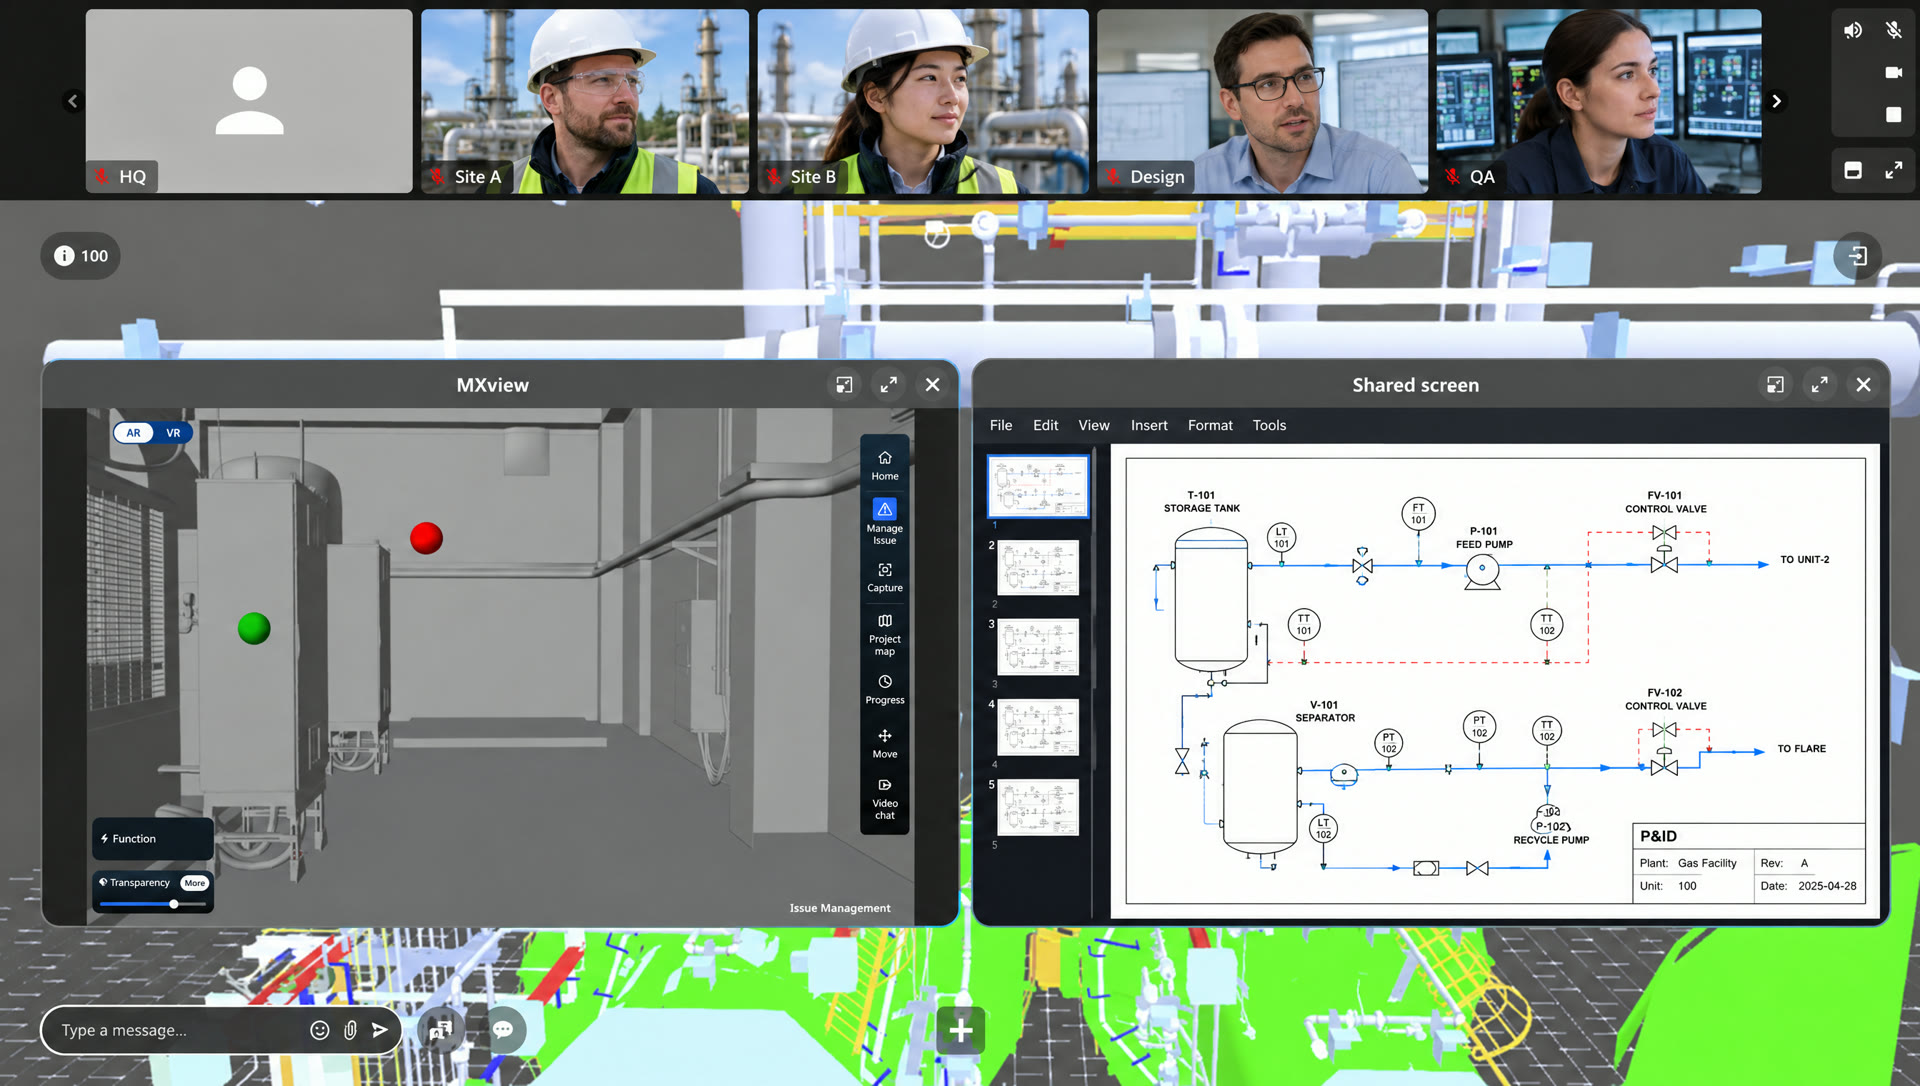The image size is (1920, 1086).
Task: Switch the view mode to VR
Action: click(x=173, y=433)
